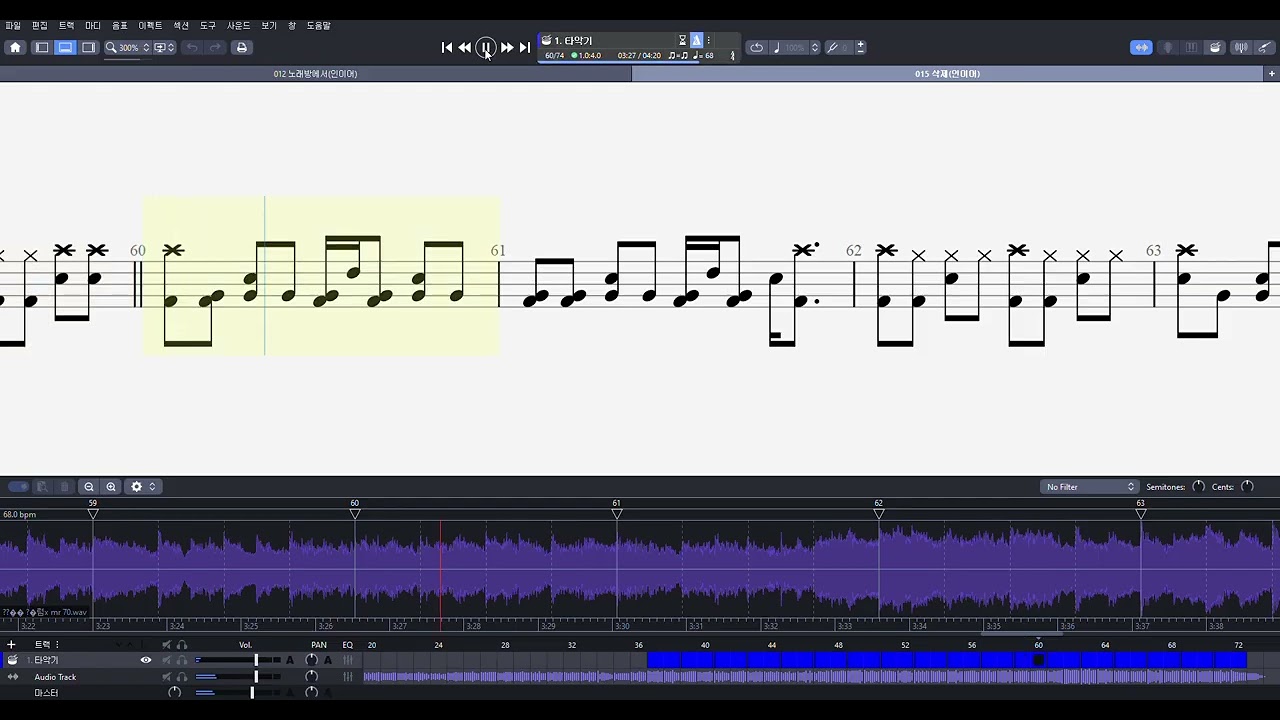Open the 트랙 menu

coord(66,26)
